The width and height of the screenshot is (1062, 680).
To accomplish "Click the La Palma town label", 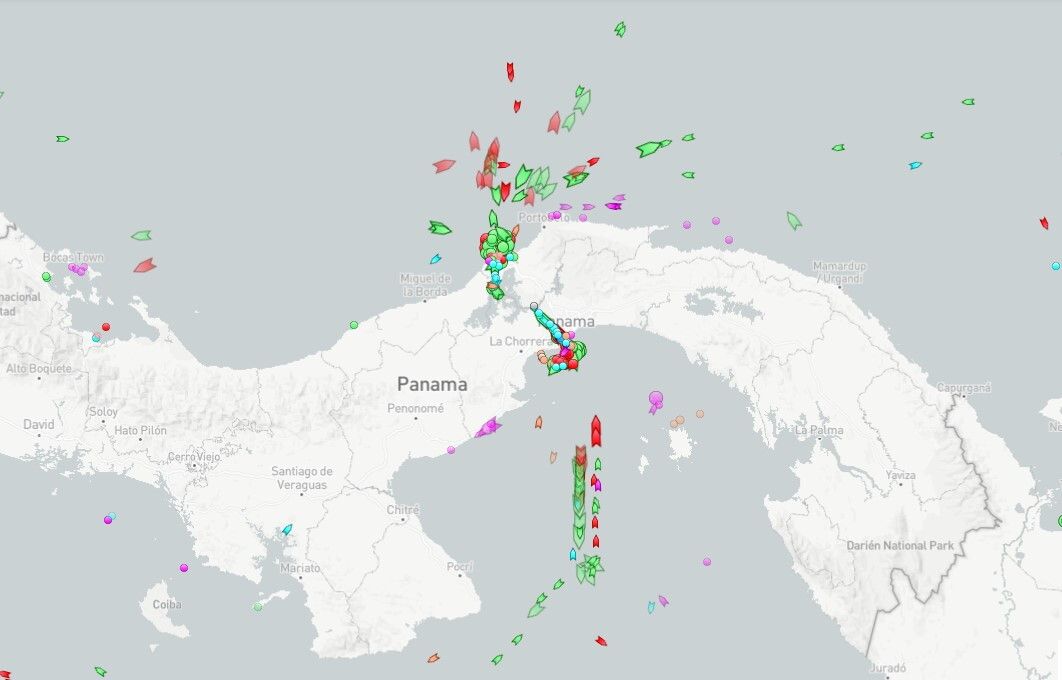I will click(x=819, y=430).
